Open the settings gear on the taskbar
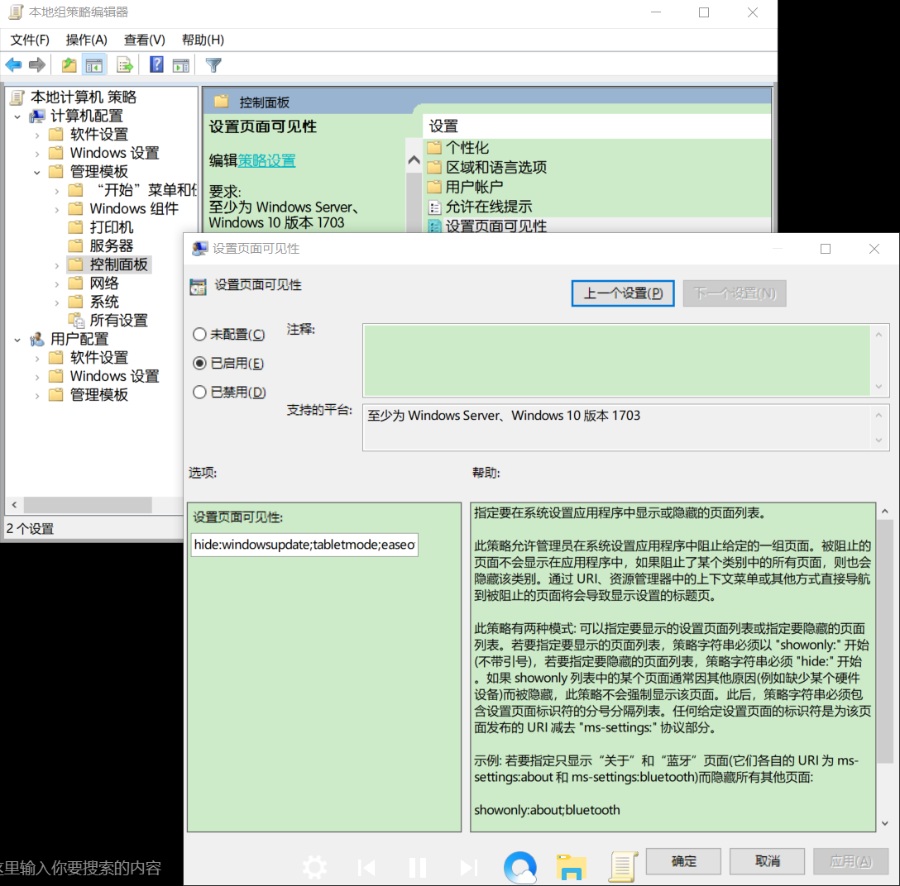 pos(315,867)
